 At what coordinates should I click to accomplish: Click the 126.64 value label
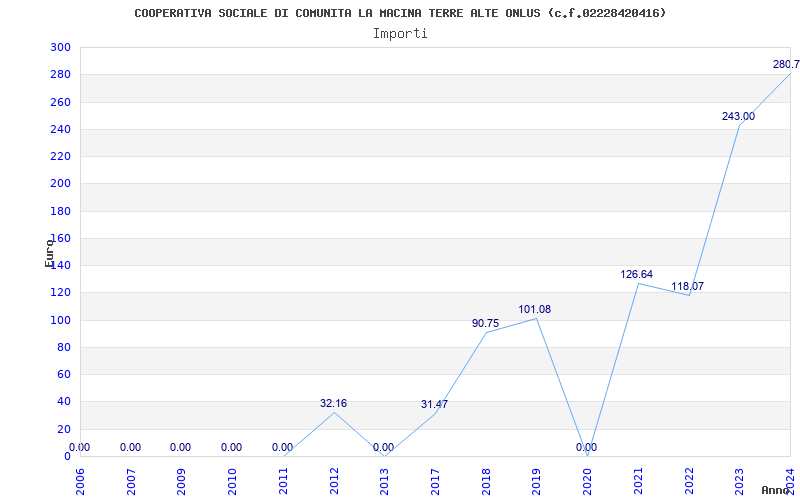pos(636,274)
